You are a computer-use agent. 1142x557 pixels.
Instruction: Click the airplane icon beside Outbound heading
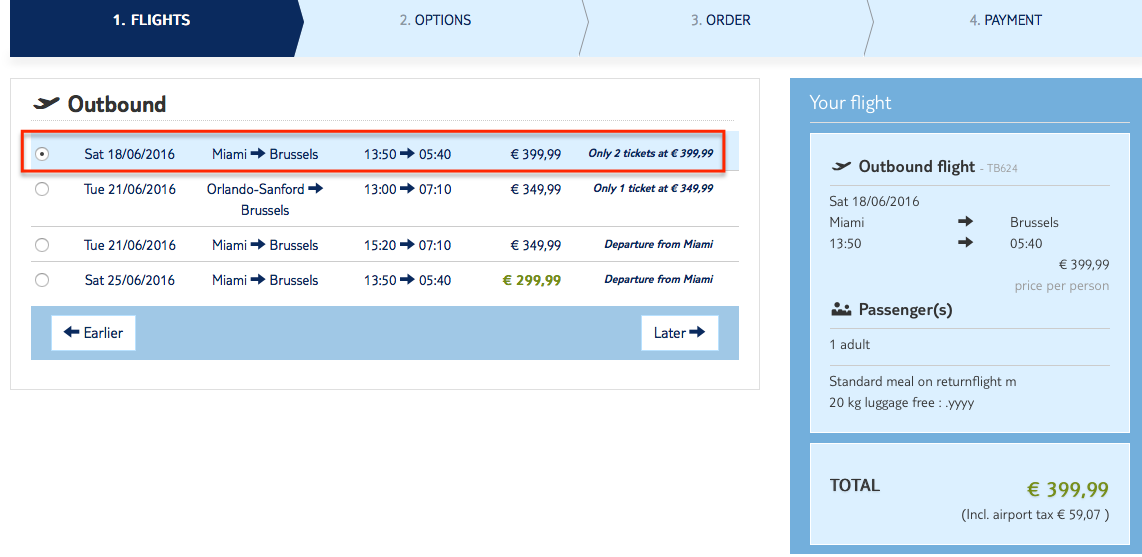click(46, 103)
